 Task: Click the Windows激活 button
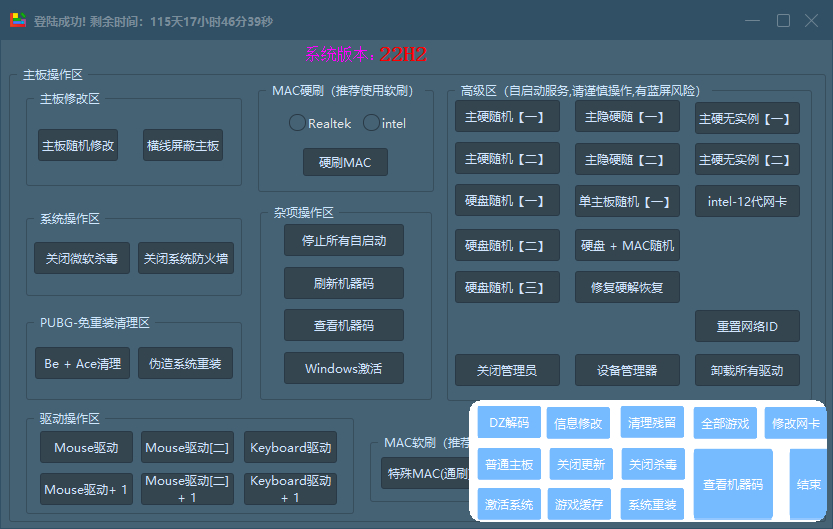coord(344,369)
